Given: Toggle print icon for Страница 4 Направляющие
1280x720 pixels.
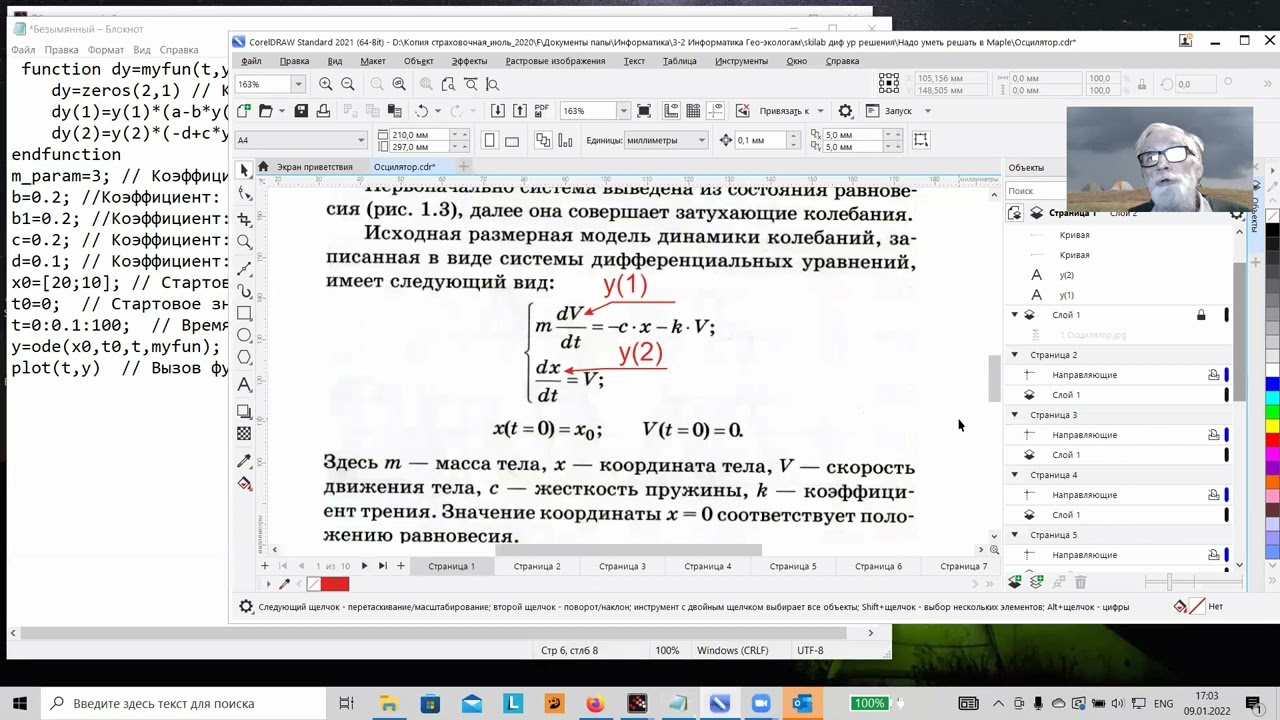Looking at the screenshot, I should [1213, 495].
